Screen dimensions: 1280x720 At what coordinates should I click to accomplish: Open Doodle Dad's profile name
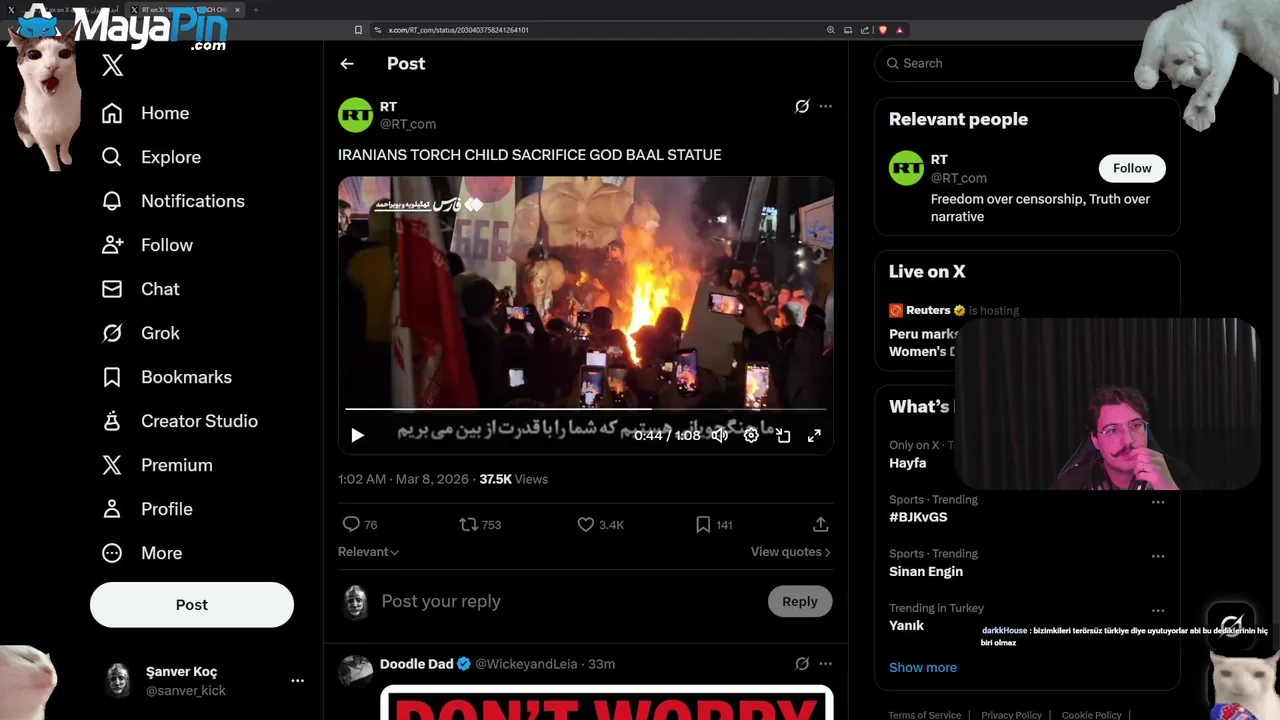417,664
